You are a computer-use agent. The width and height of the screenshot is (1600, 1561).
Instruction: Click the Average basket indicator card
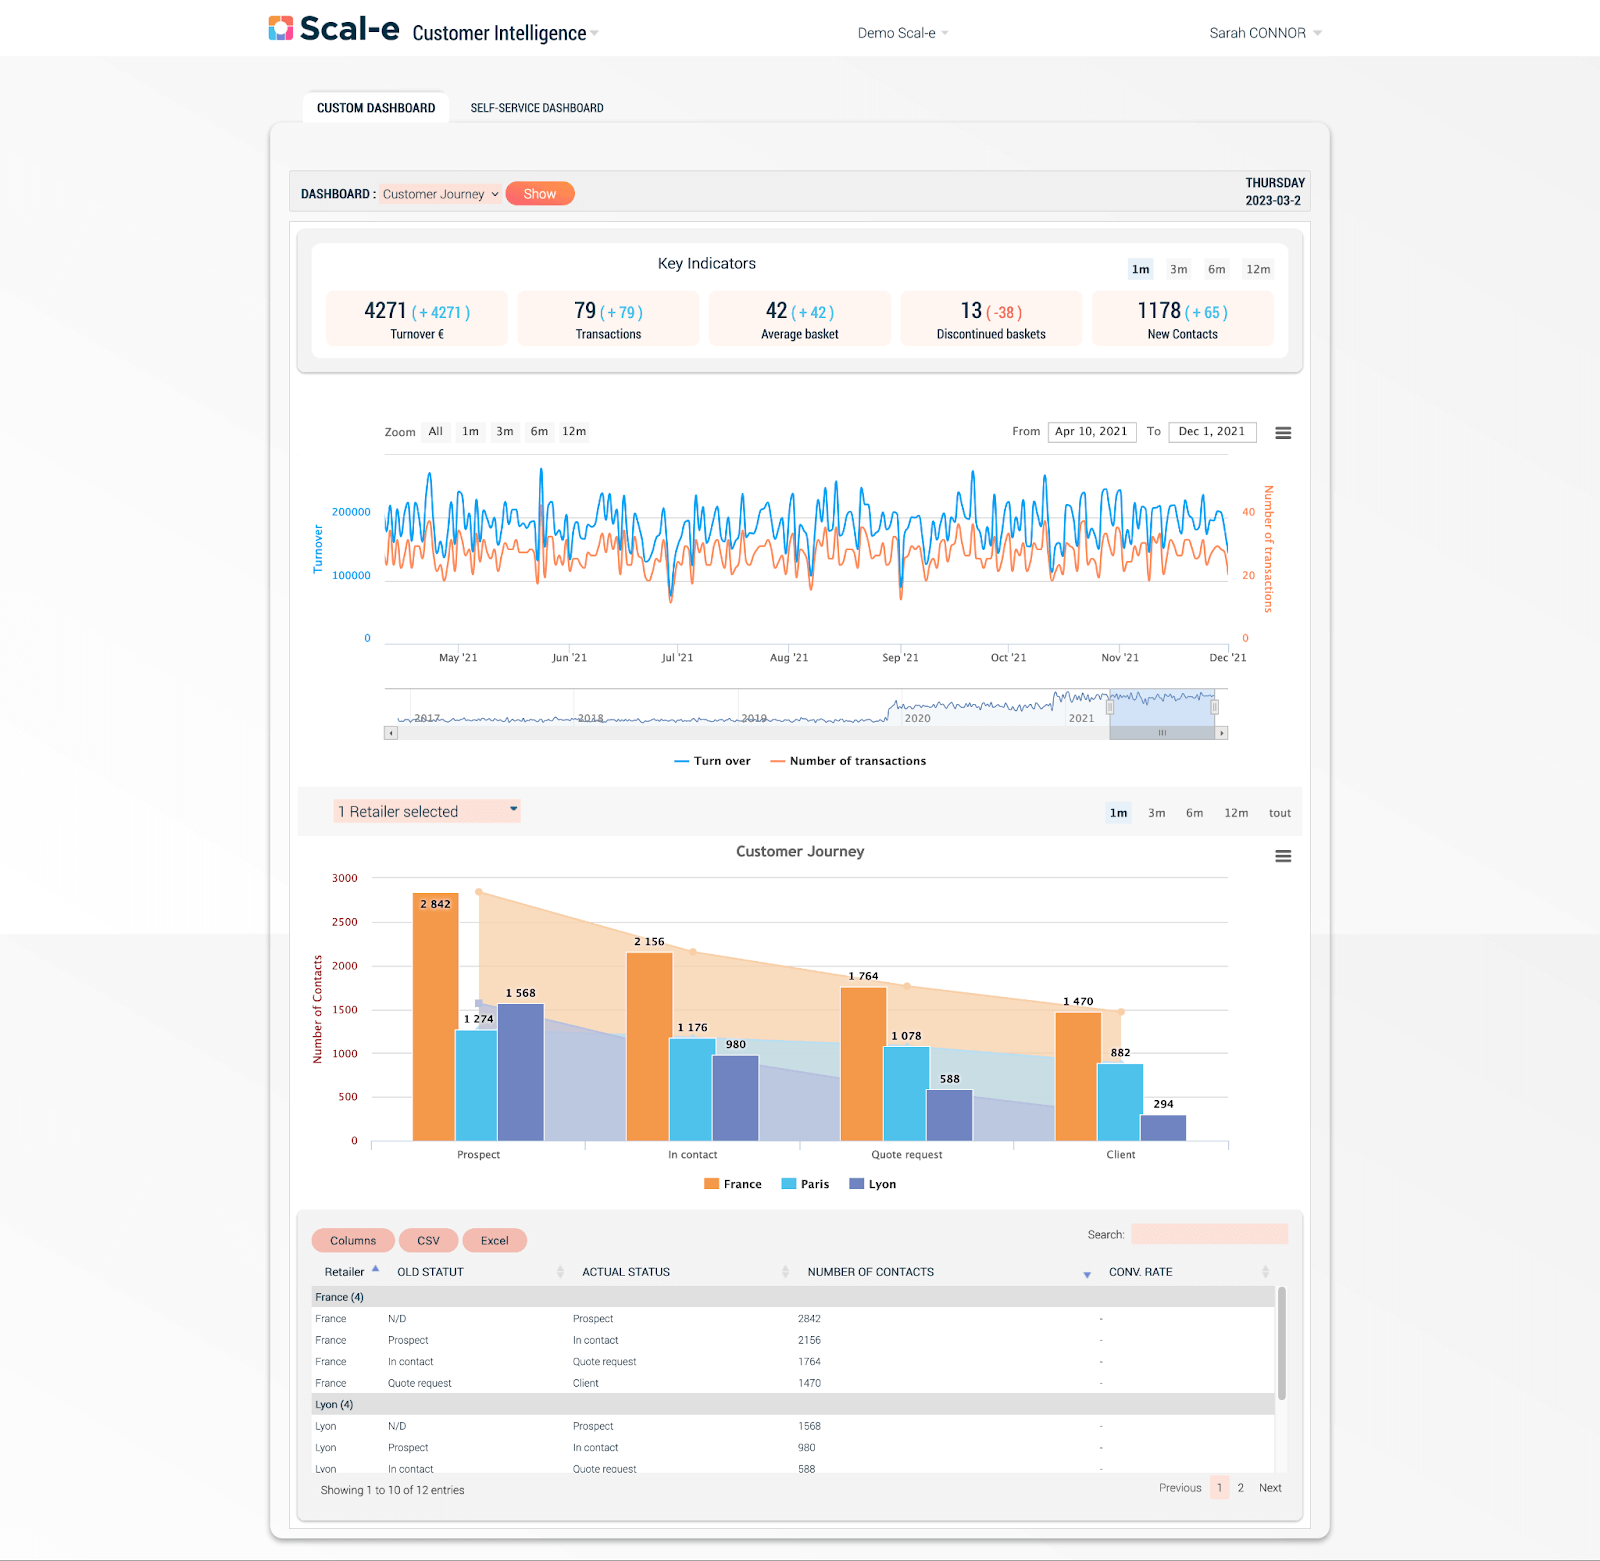pos(800,319)
